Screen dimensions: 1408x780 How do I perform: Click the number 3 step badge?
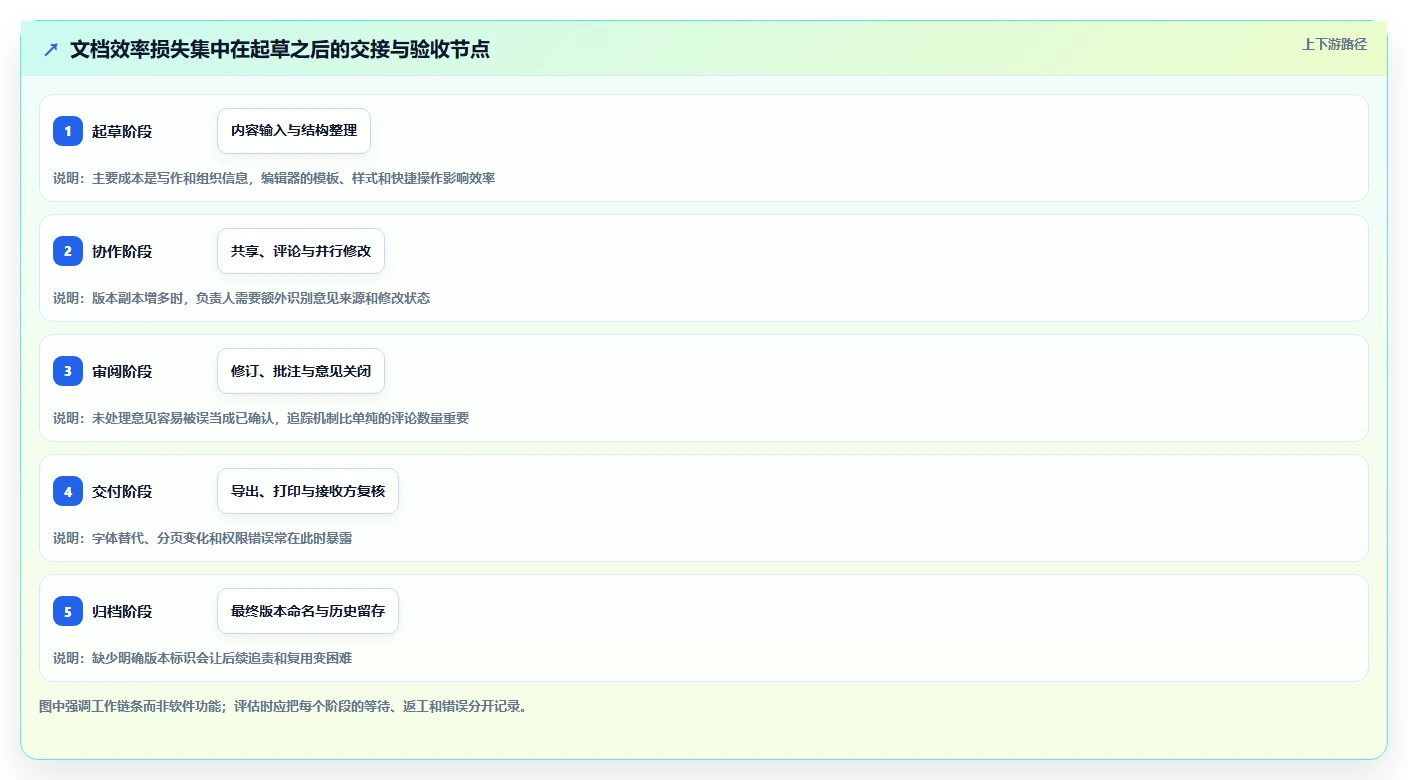pos(68,371)
